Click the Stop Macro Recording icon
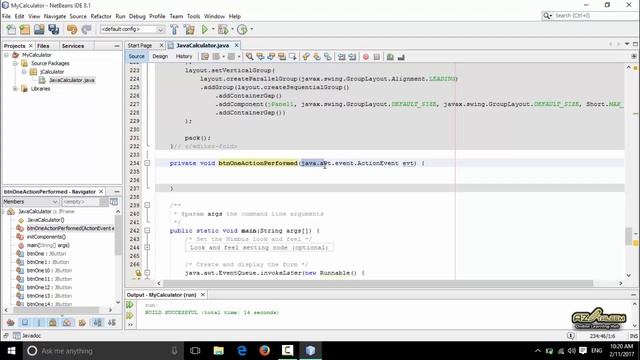 377,57
